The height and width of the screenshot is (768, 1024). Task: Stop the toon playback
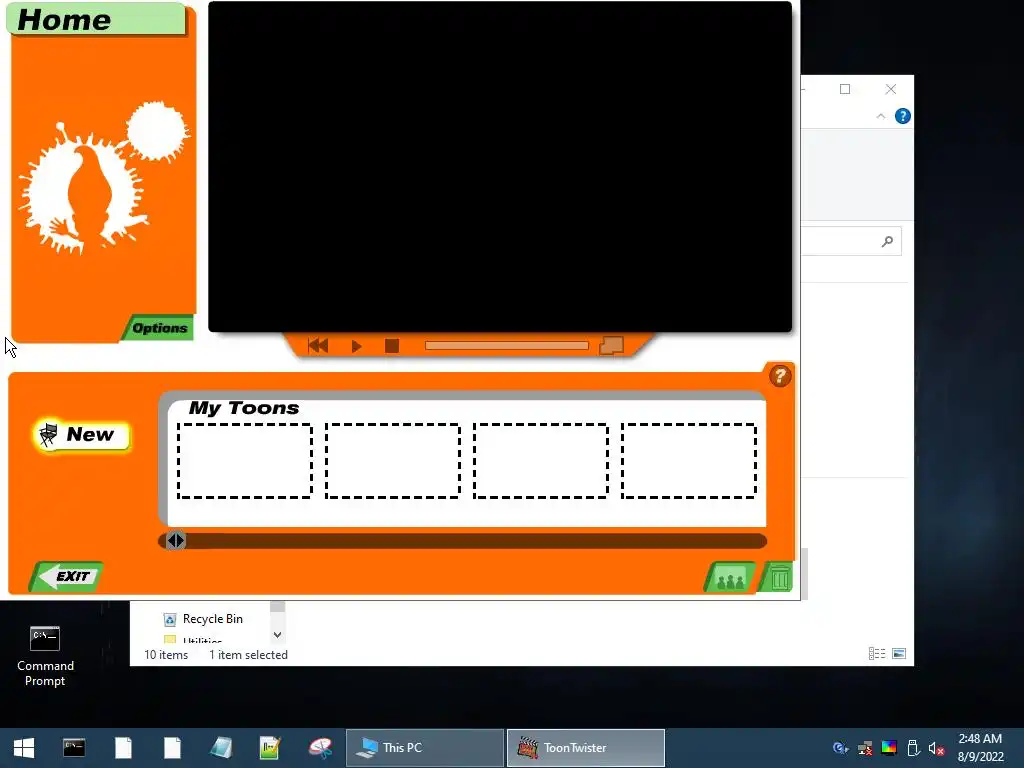pyautogui.click(x=392, y=345)
